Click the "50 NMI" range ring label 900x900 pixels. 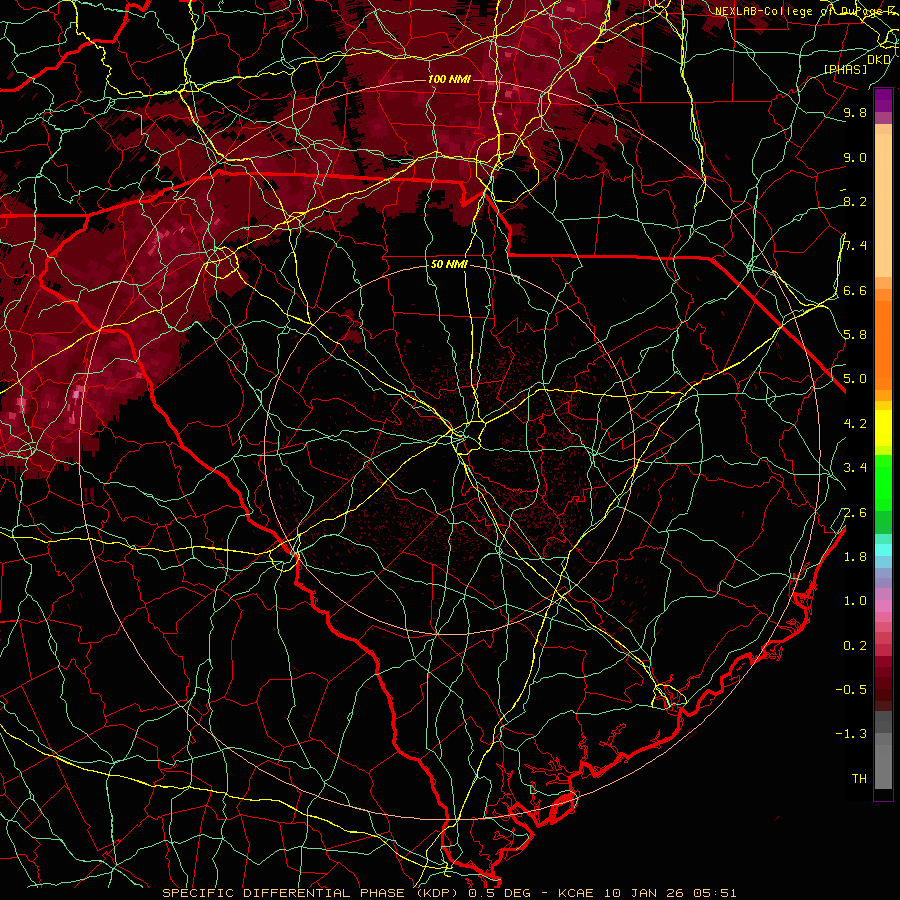(x=449, y=265)
